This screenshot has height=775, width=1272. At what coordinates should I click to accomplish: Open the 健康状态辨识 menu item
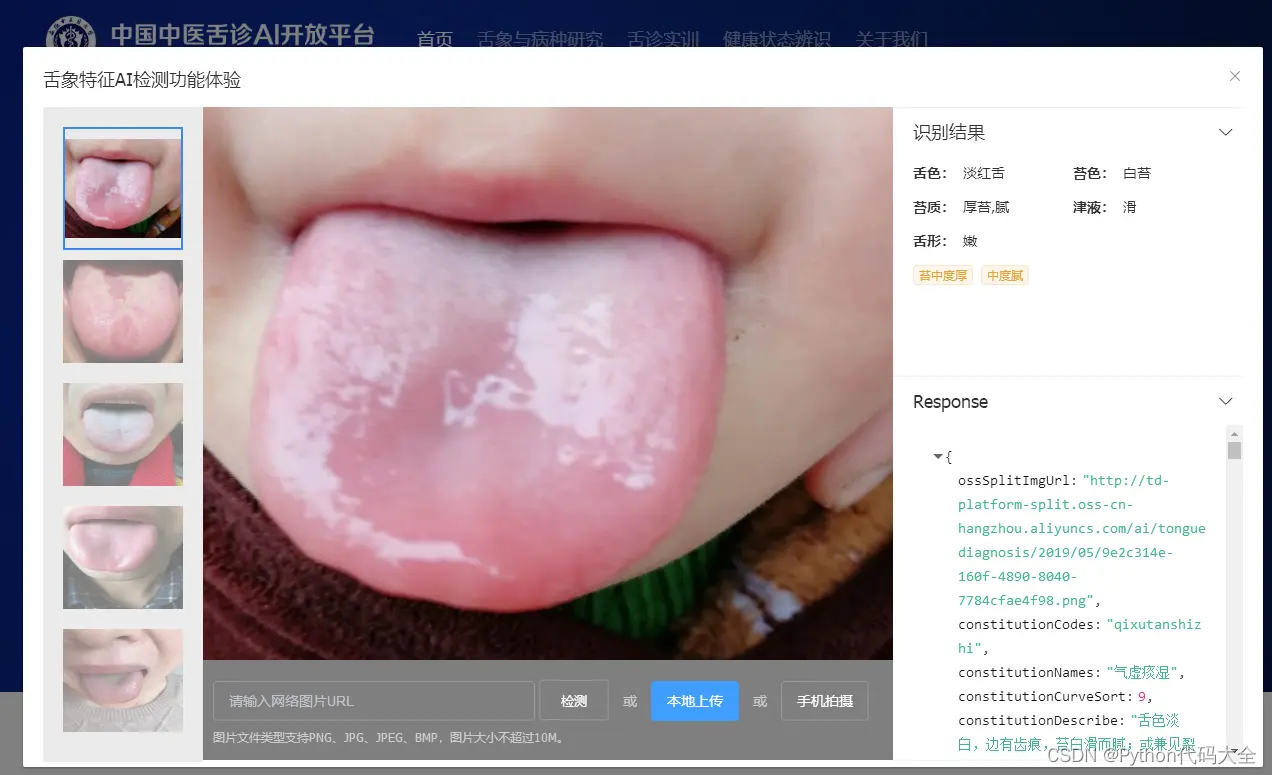777,40
